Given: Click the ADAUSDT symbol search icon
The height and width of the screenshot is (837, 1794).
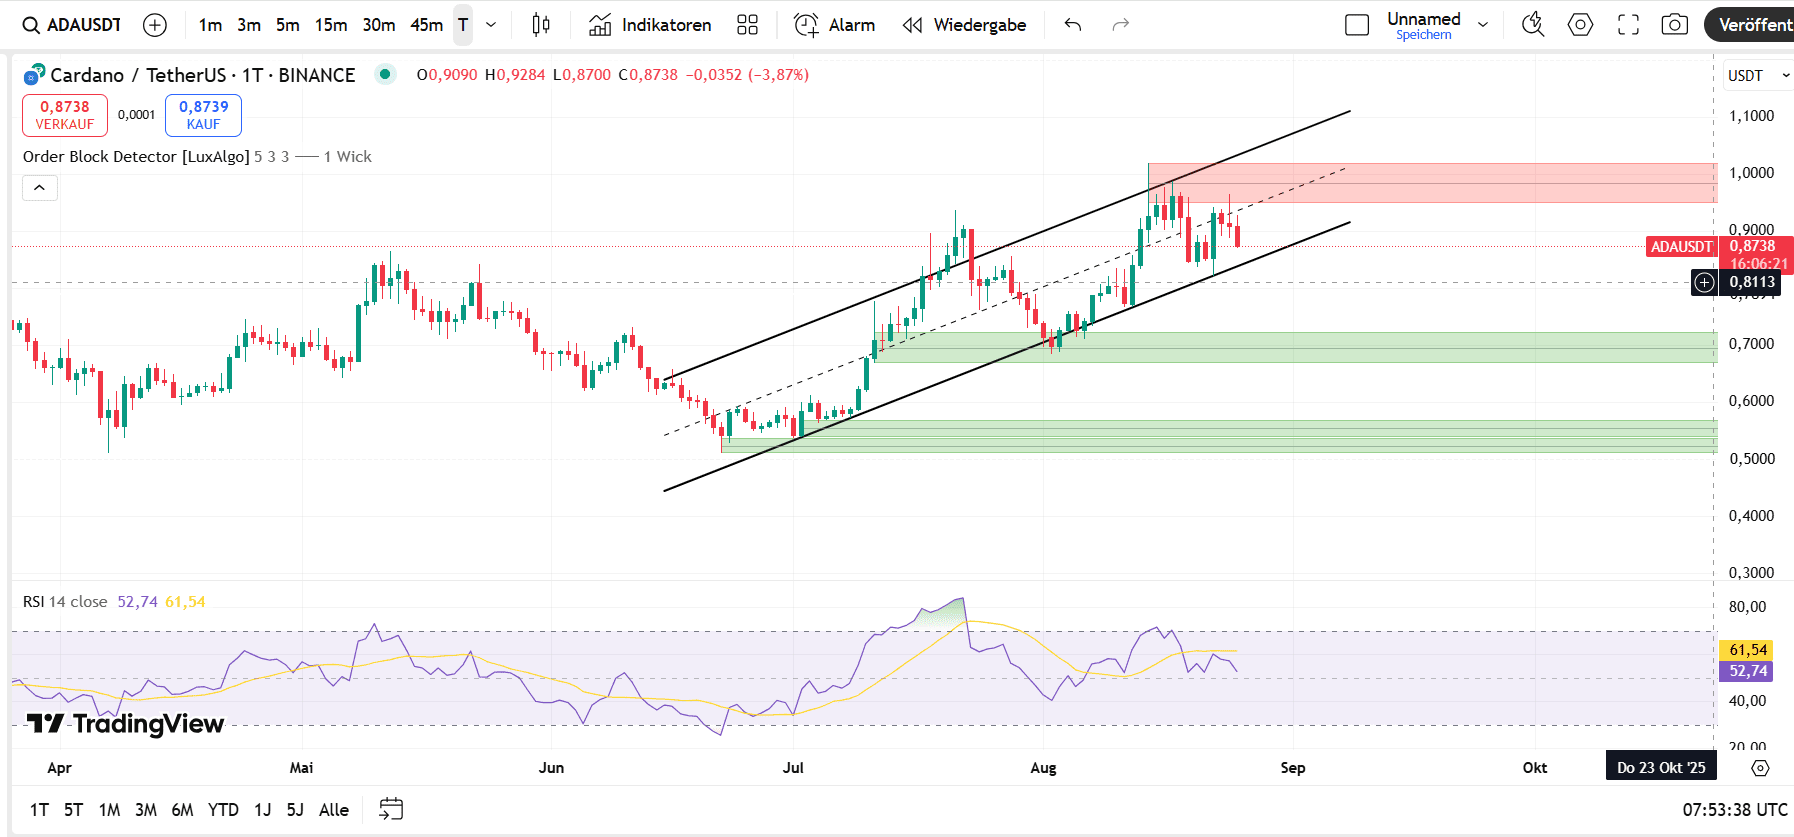Looking at the screenshot, I should [x=32, y=25].
